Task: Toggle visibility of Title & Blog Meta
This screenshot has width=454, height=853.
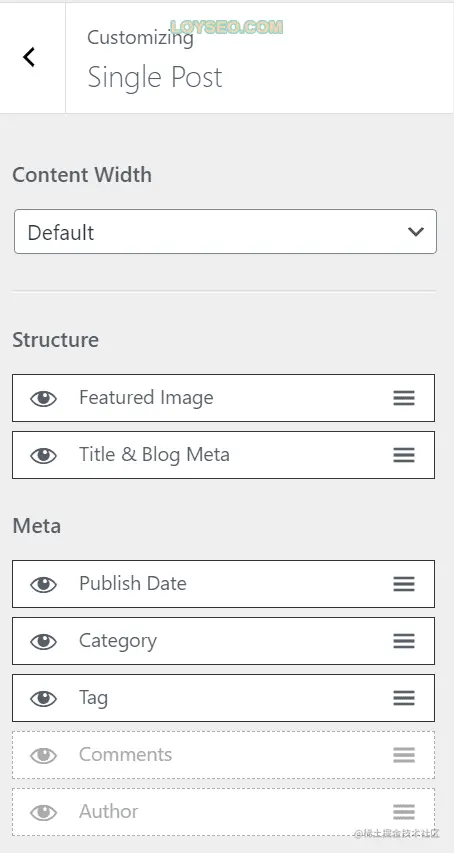Action: pos(43,456)
